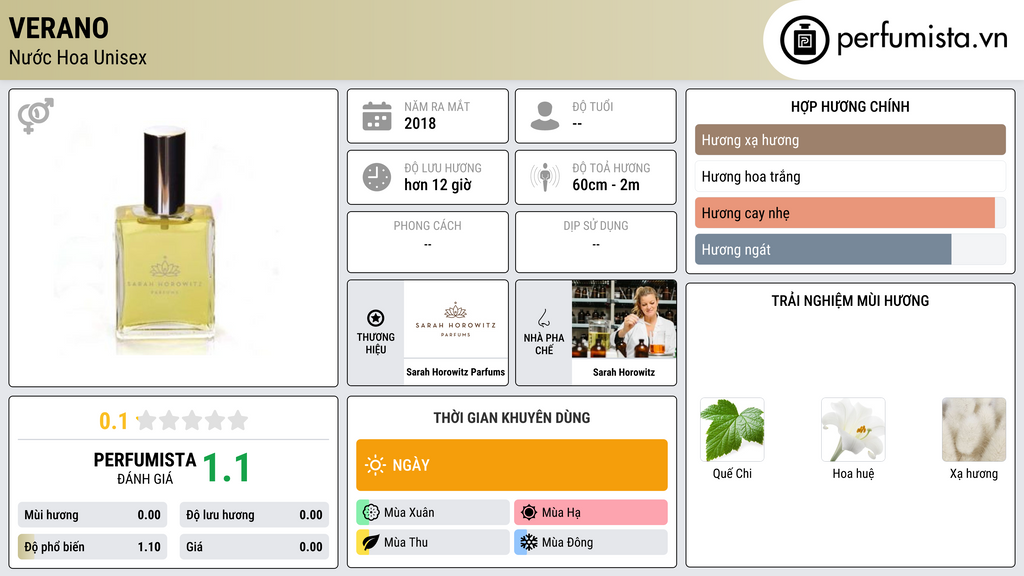Click the Hương cay nhẹ accord bar
The width and height of the screenshot is (1024, 576).
tap(850, 213)
